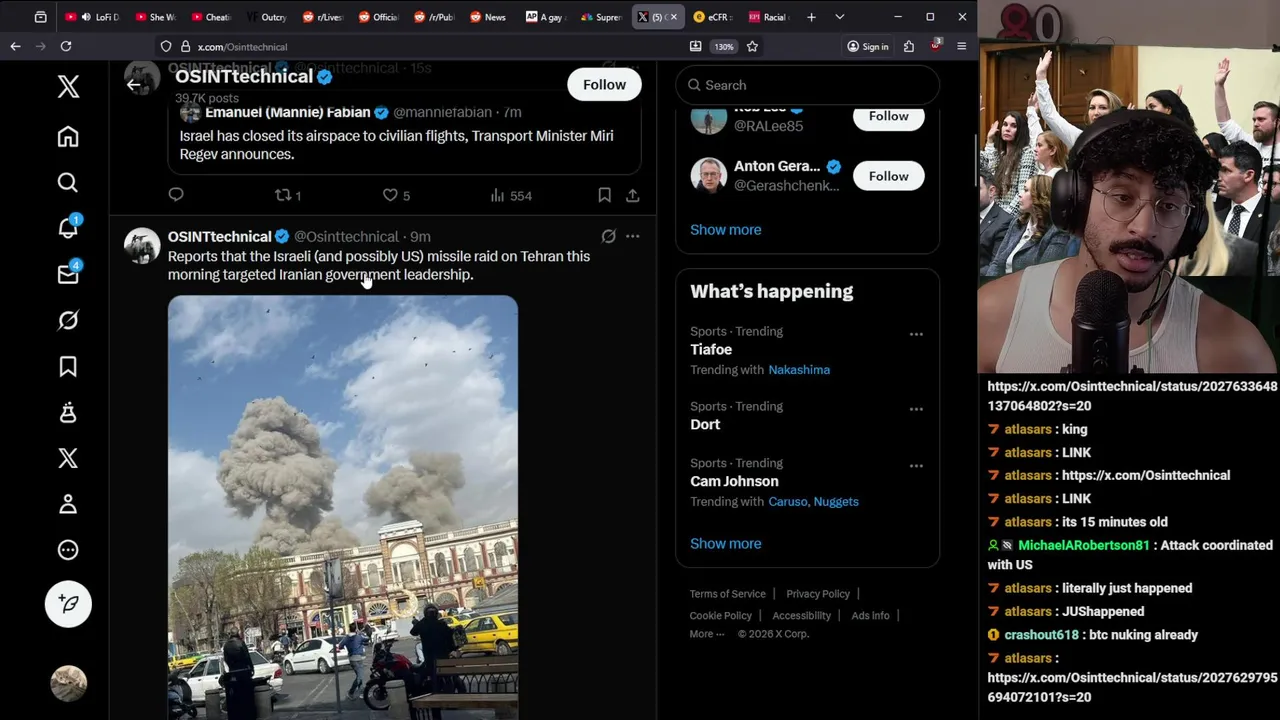The image size is (1280, 720).
Task: Follow OSINTtechnical via header Follow button
Action: click(x=604, y=85)
